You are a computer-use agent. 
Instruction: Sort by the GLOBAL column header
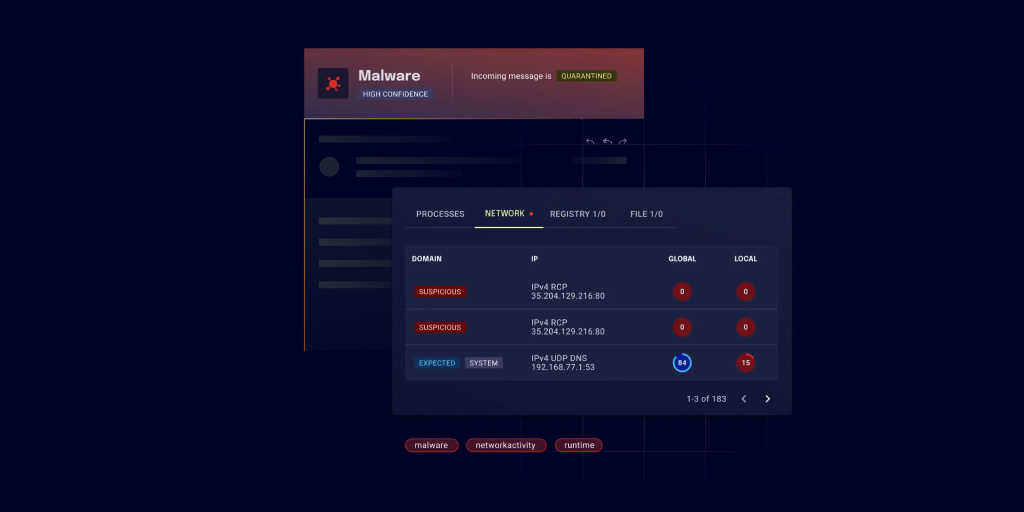click(x=682, y=259)
